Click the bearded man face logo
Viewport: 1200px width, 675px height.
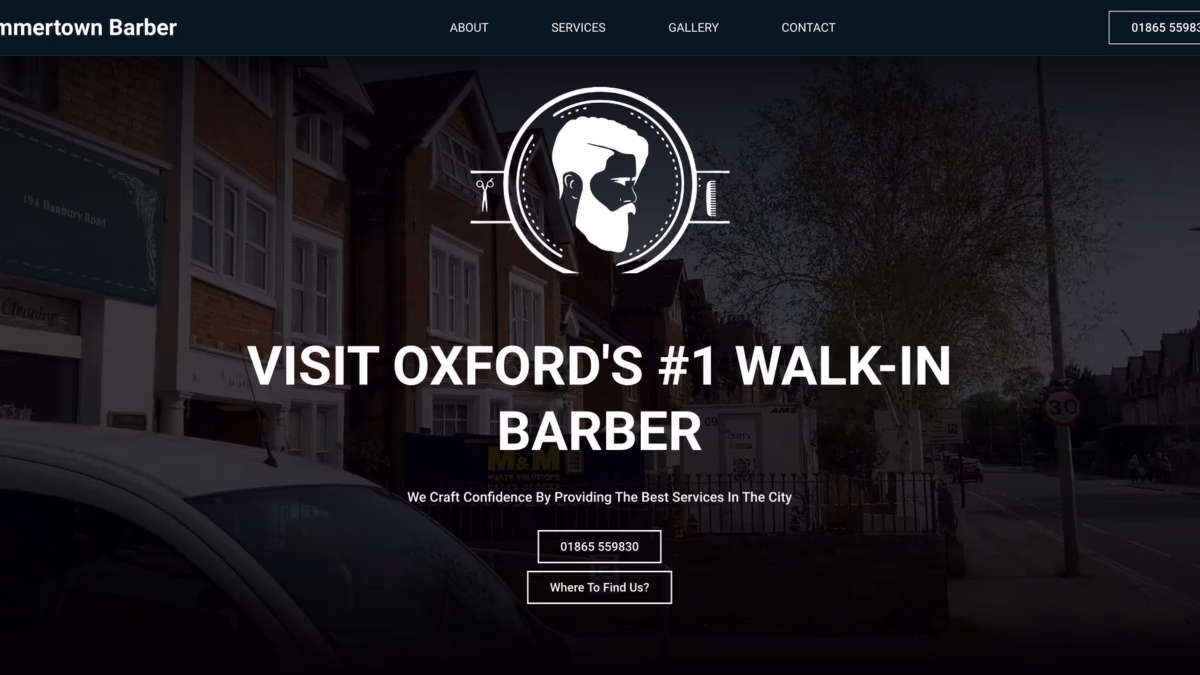[599, 180]
